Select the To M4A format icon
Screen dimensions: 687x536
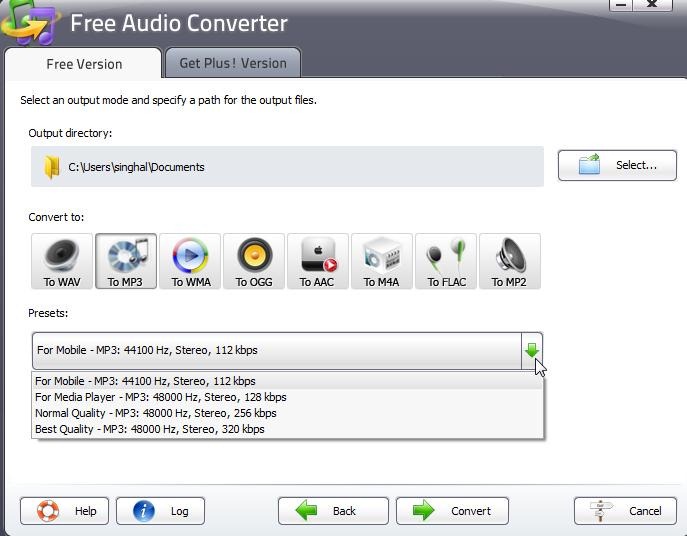[x=382, y=262]
